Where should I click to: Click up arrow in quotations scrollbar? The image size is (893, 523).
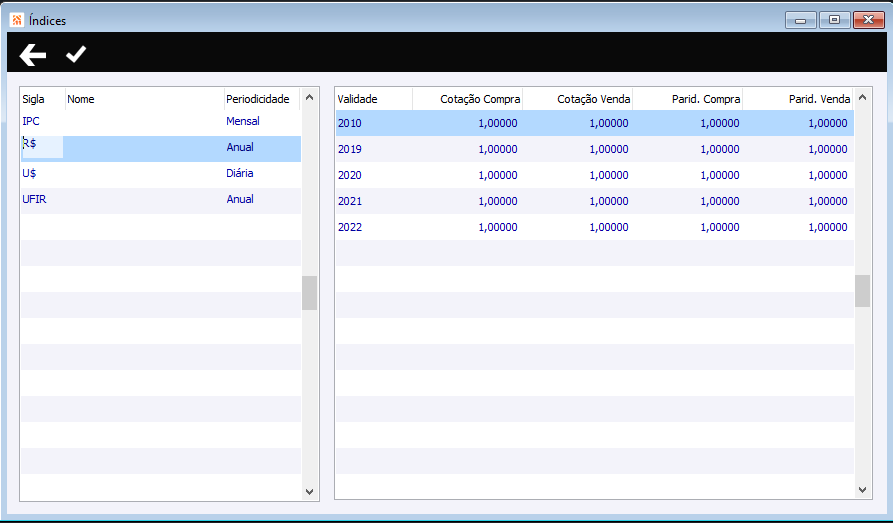click(x=862, y=97)
